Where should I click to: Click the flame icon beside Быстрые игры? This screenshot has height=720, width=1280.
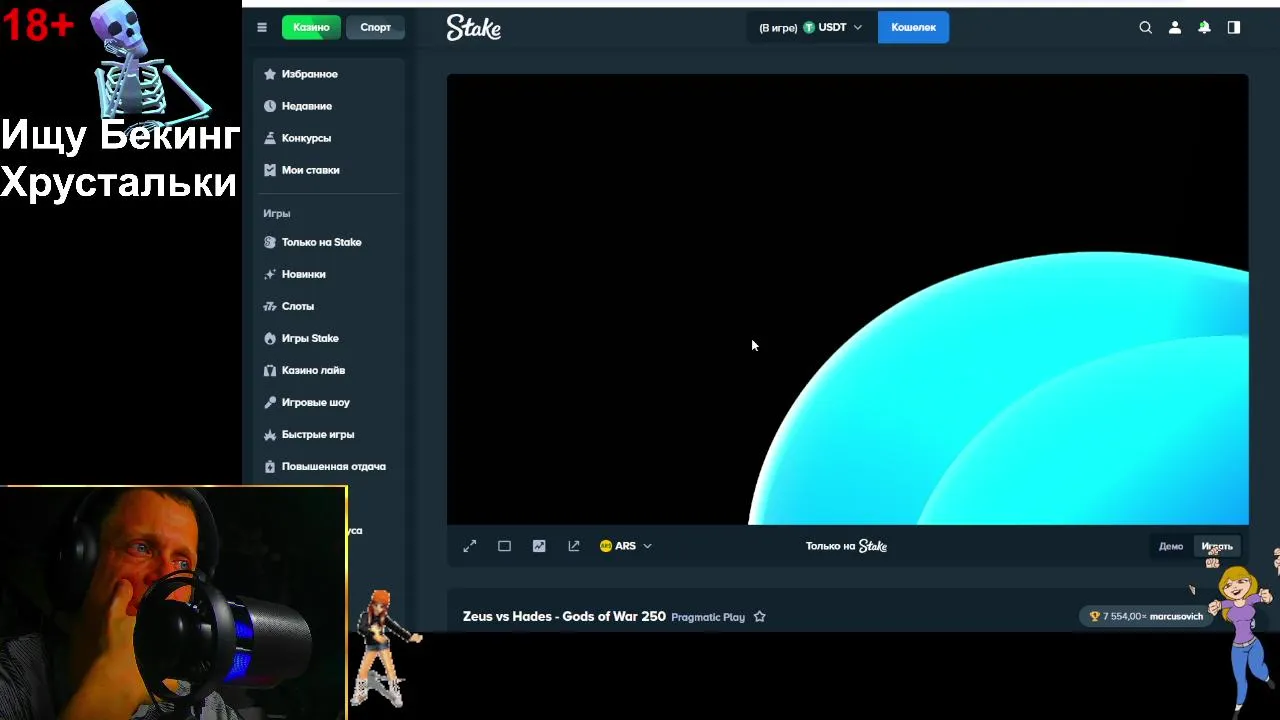270,434
